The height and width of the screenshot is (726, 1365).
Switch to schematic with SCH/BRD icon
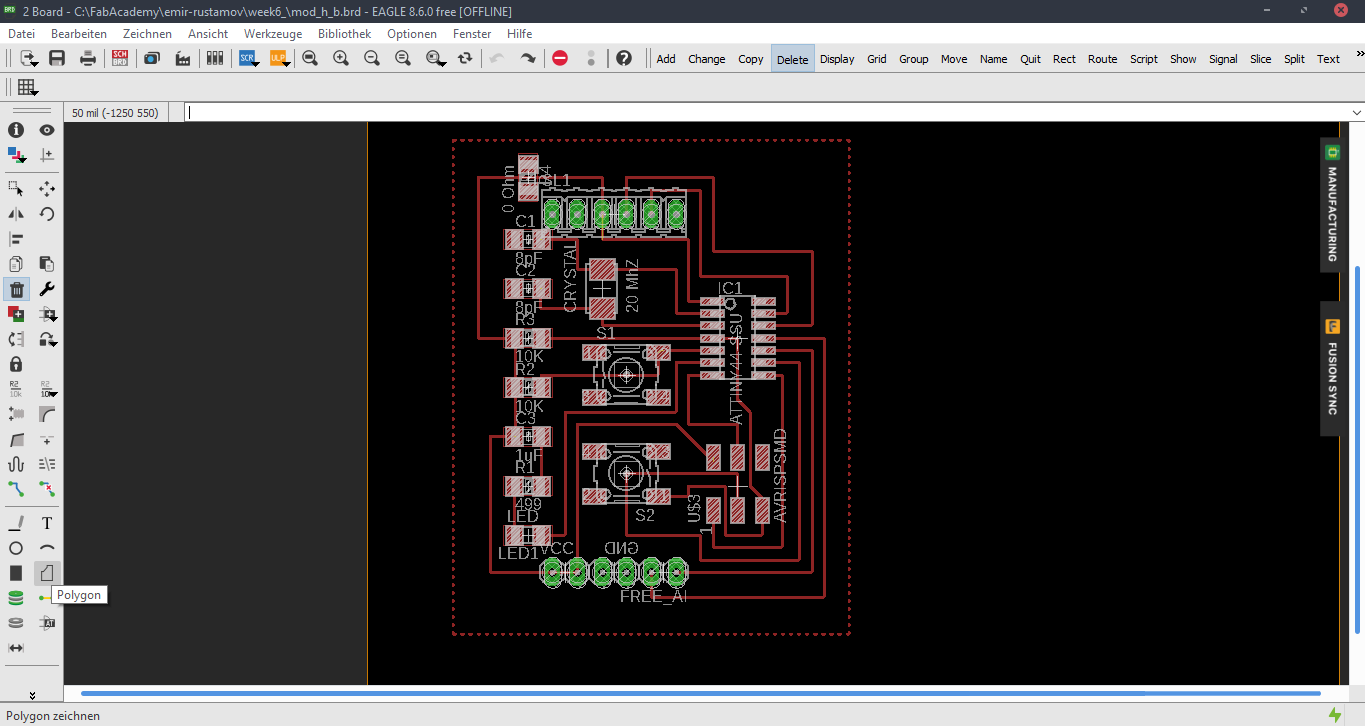point(120,58)
